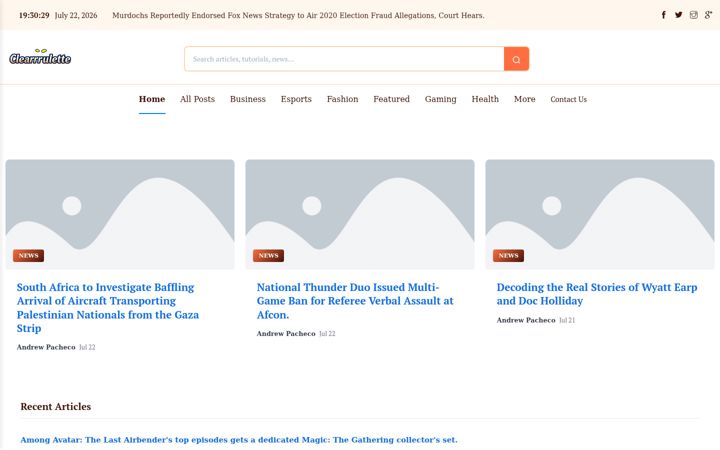Click the Recent Articles heading
This screenshot has height=450, width=720.
click(x=56, y=406)
